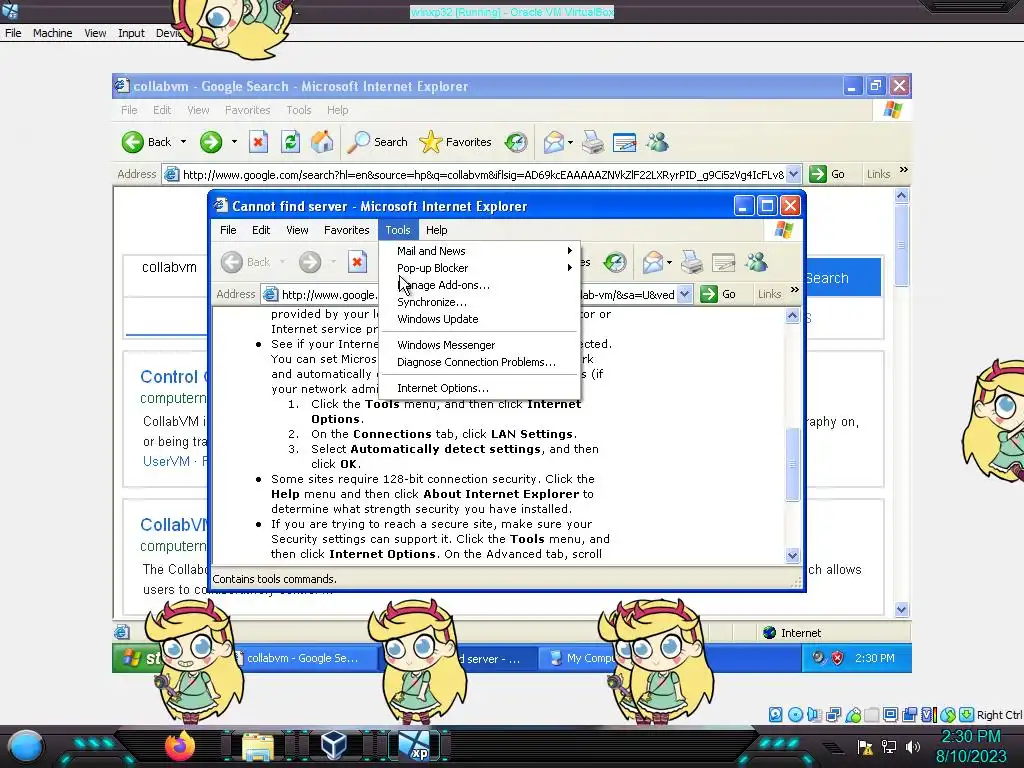This screenshot has height=768, width=1024.
Task: Launch Windows Messenger from Tools menu
Action: click(479, 345)
